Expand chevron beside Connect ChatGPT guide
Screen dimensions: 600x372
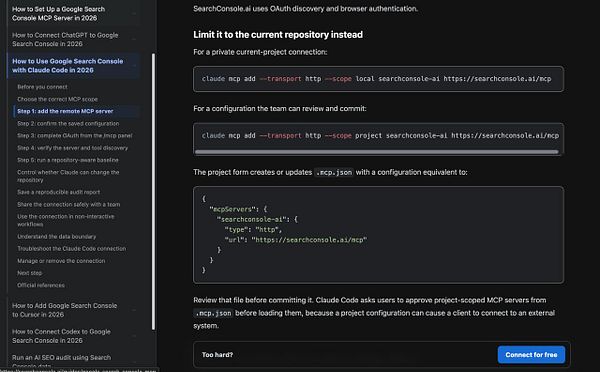click(134, 39)
